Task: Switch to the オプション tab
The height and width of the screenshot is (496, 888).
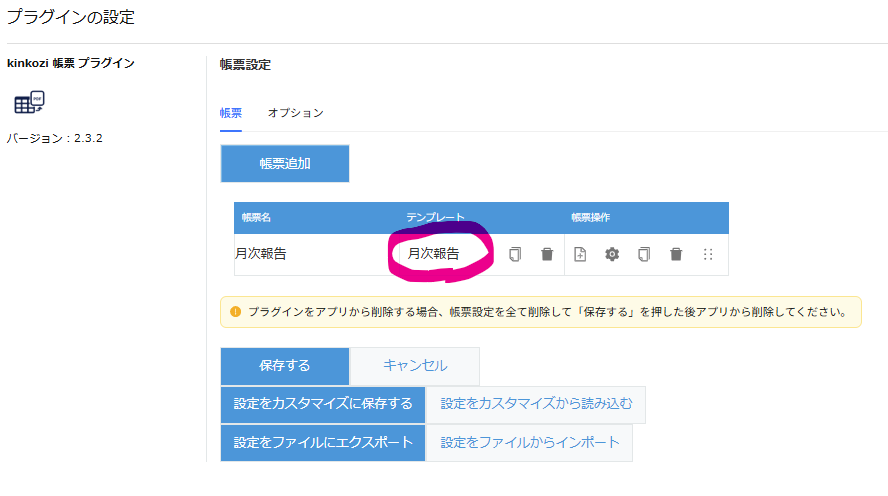Action: click(295, 113)
